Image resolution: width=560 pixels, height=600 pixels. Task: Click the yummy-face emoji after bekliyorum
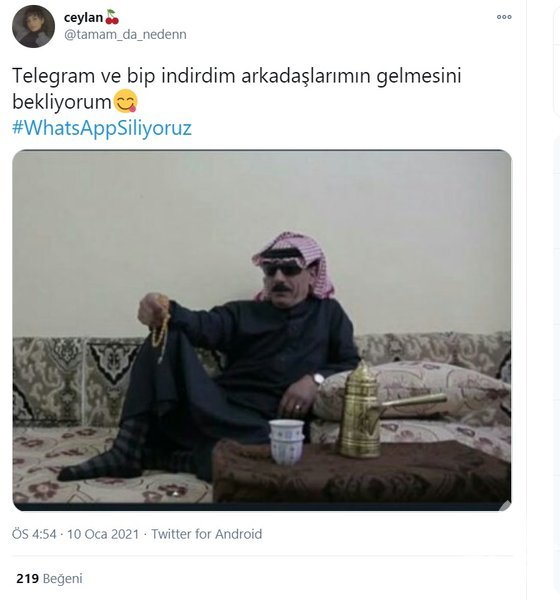[x=126, y=101]
